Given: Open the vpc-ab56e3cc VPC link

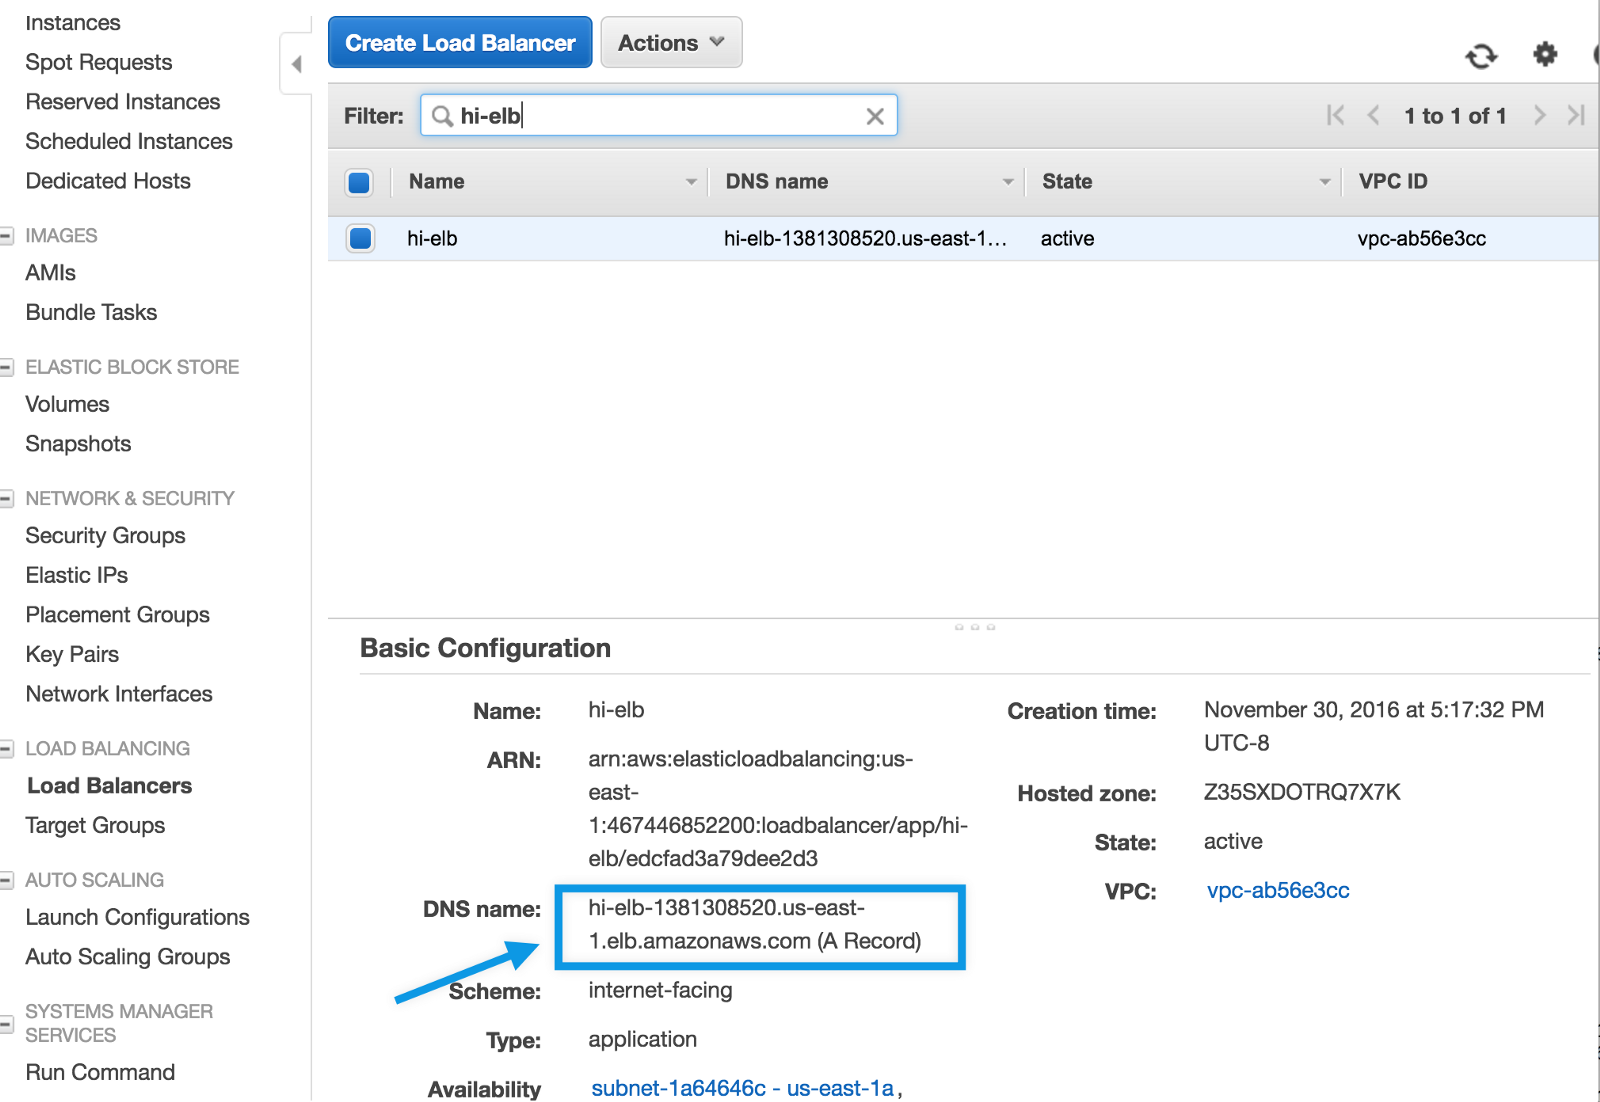Looking at the screenshot, I should coord(1278,890).
